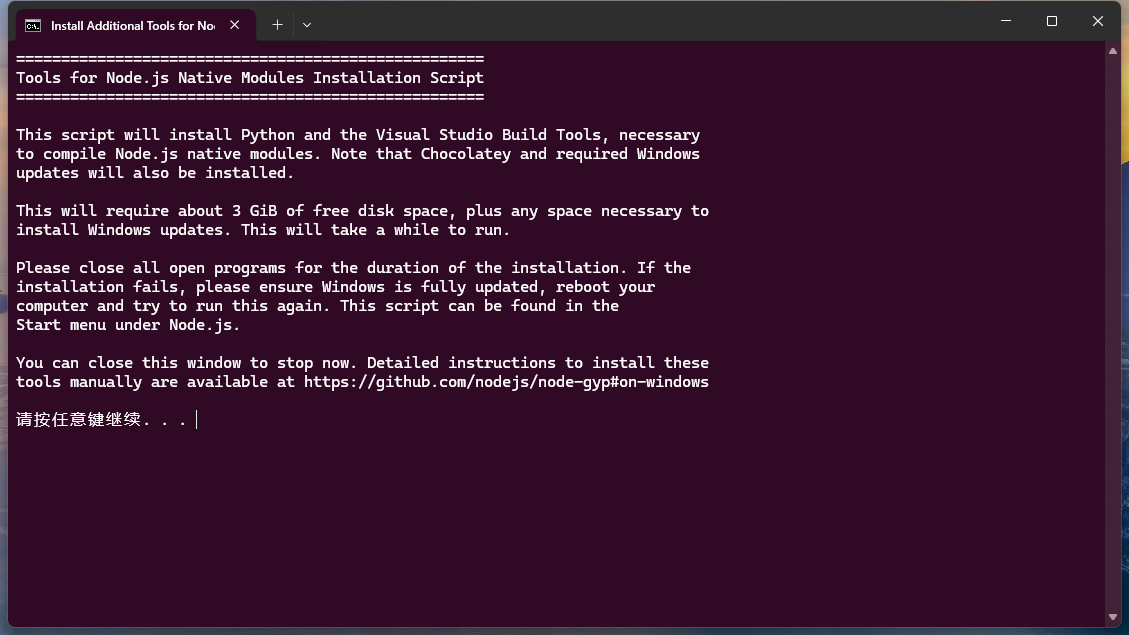The image size is (1129, 635).
Task: Click the 请按任意键继续 prompt line
Action: pos(102,420)
